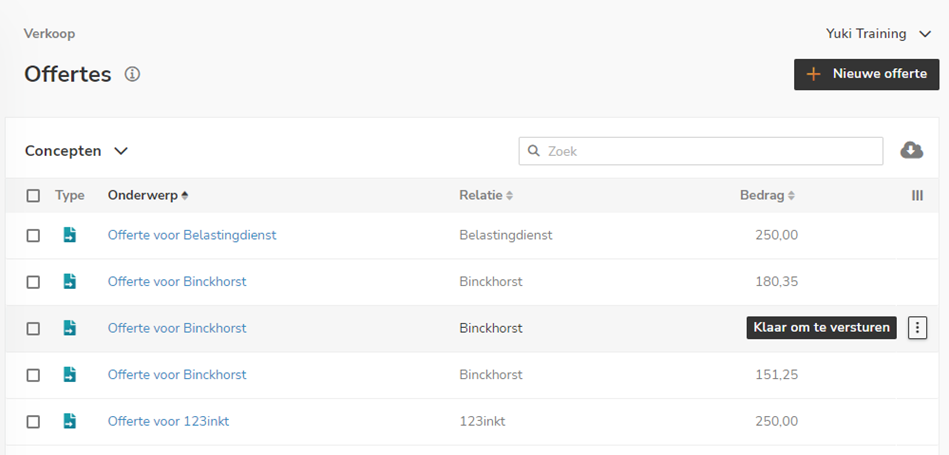The image size is (949, 455).
Task: Click the Nieuwe offerte button
Action: point(866,74)
